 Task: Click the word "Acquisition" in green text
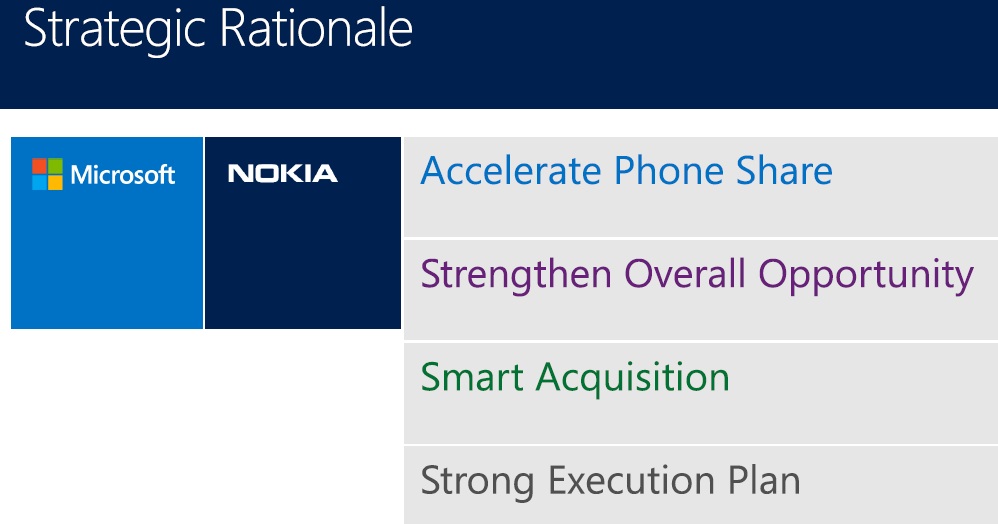click(x=633, y=377)
